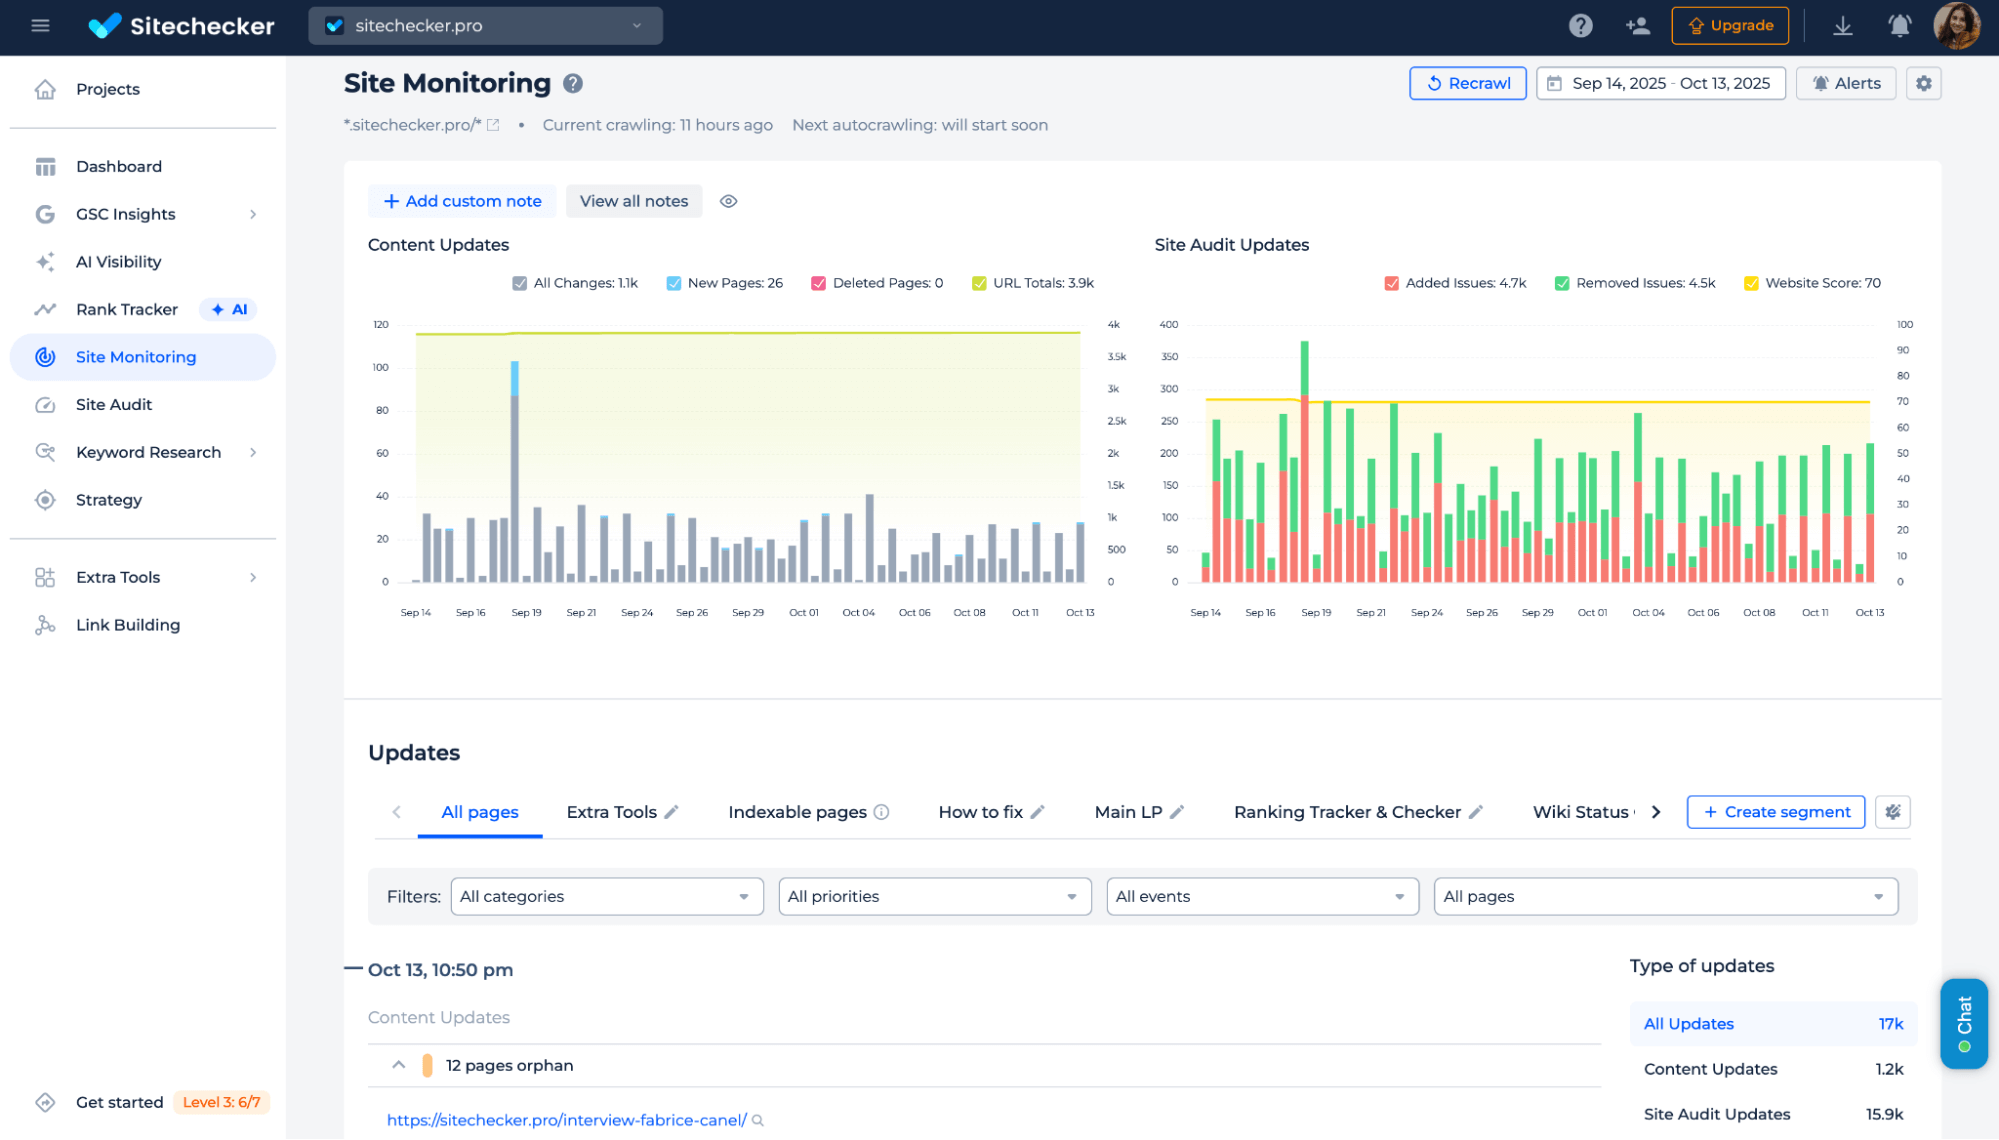1999x1140 pixels.
Task: Open the interview-fabrice-canel URL link
Action: tap(566, 1120)
